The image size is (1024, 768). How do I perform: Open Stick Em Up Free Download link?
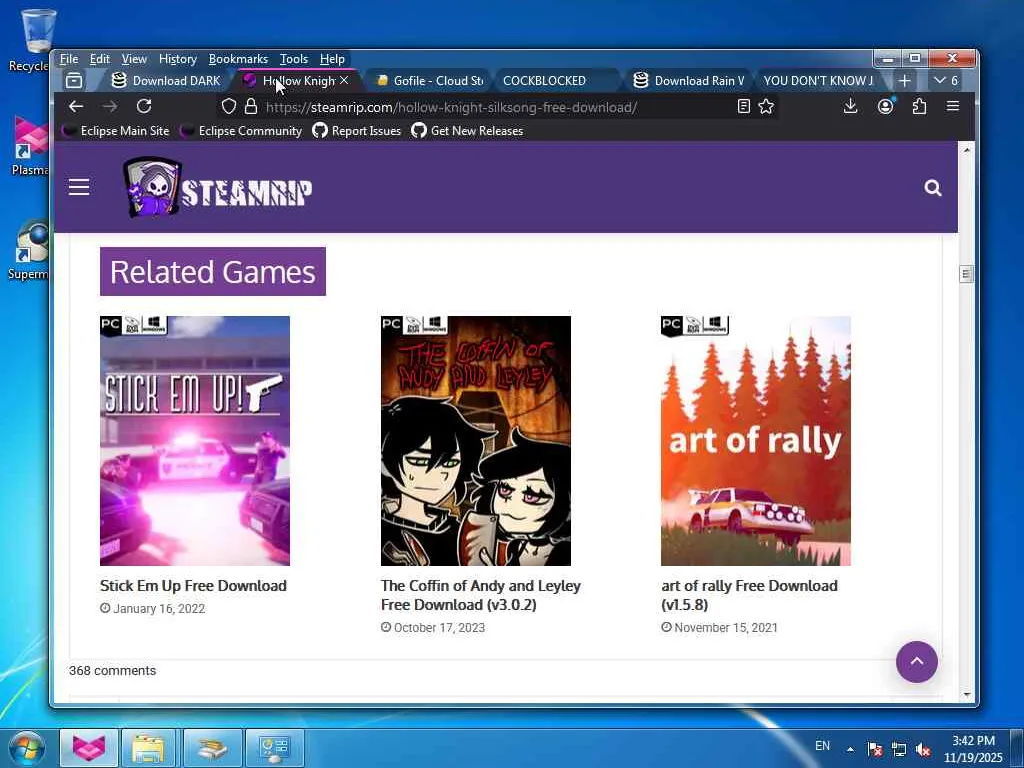(193, 586)
